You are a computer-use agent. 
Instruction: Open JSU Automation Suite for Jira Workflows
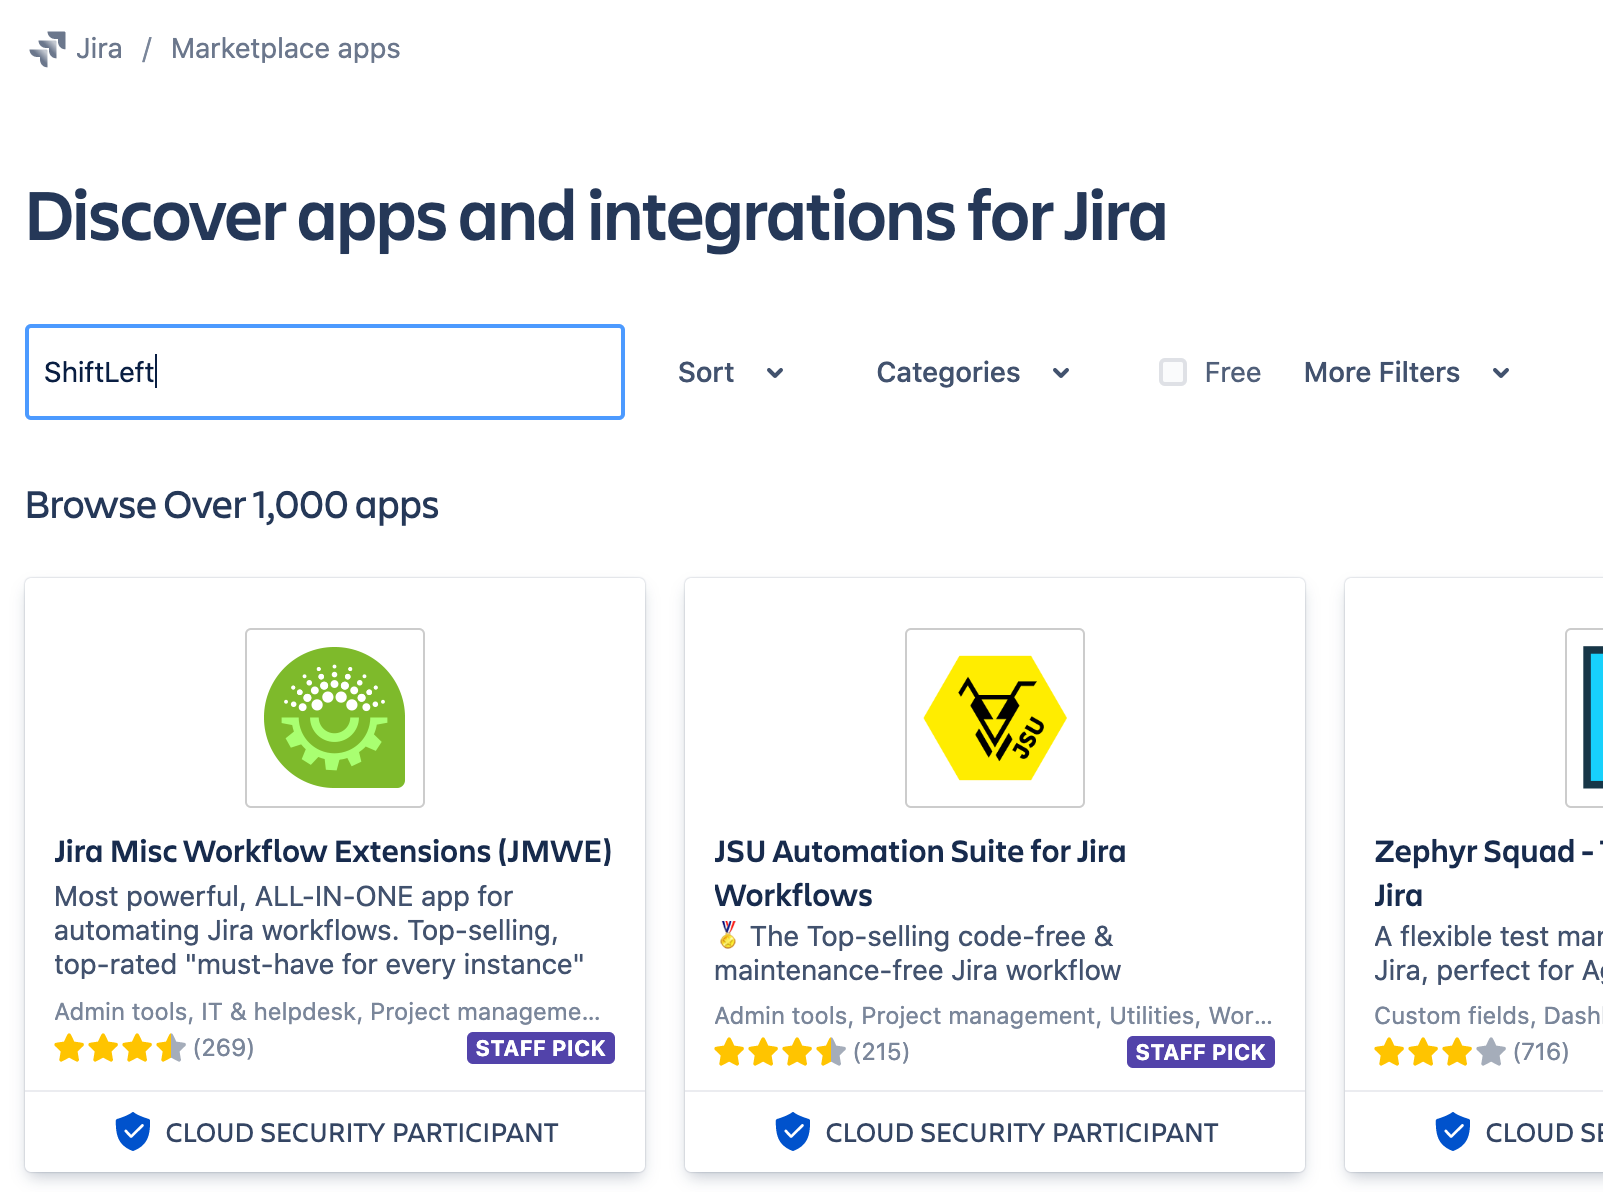(x=920, y=873)
